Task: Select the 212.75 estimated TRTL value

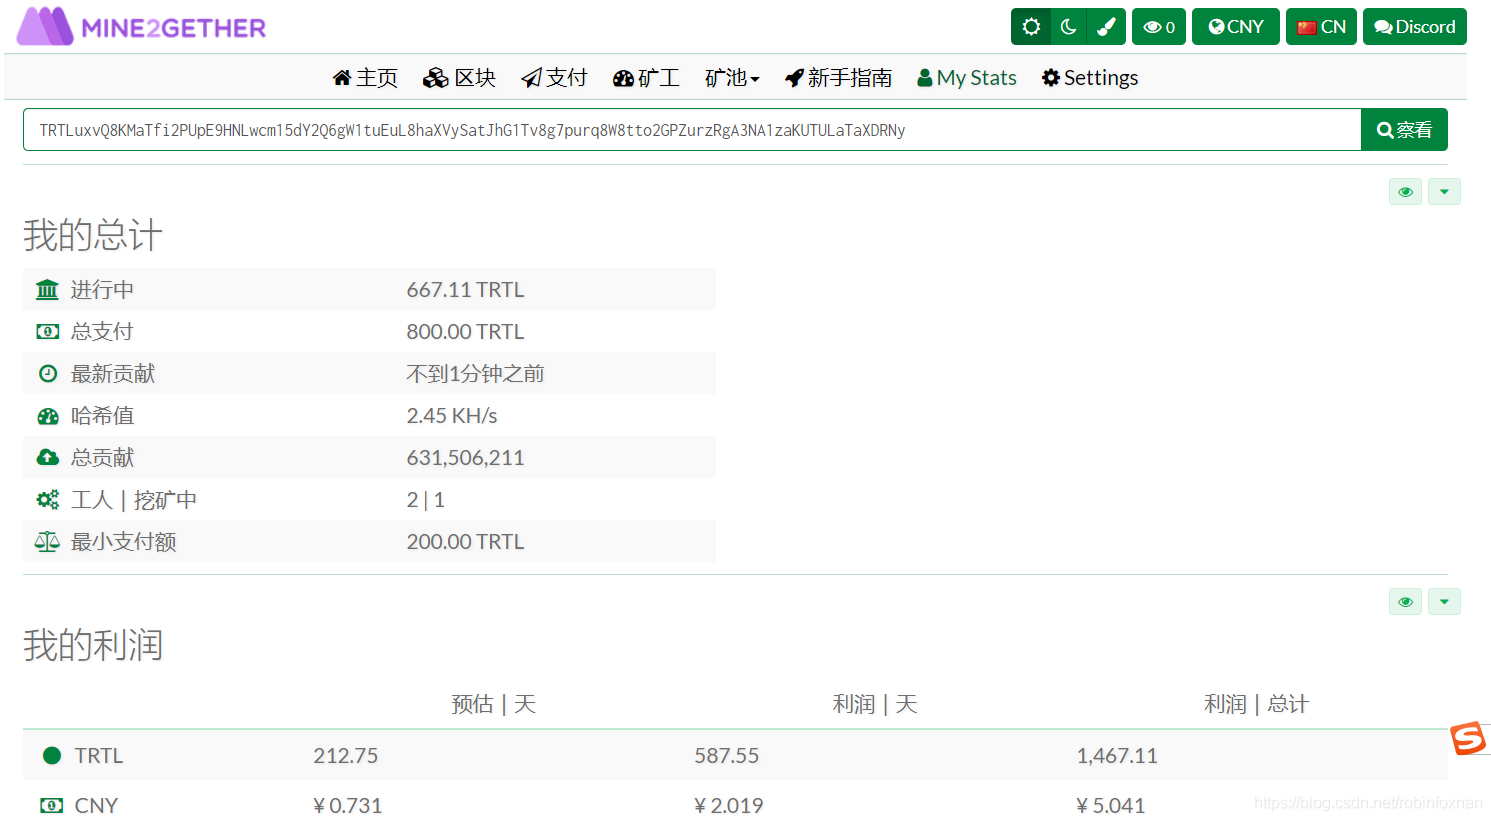Action: point(346,756)
